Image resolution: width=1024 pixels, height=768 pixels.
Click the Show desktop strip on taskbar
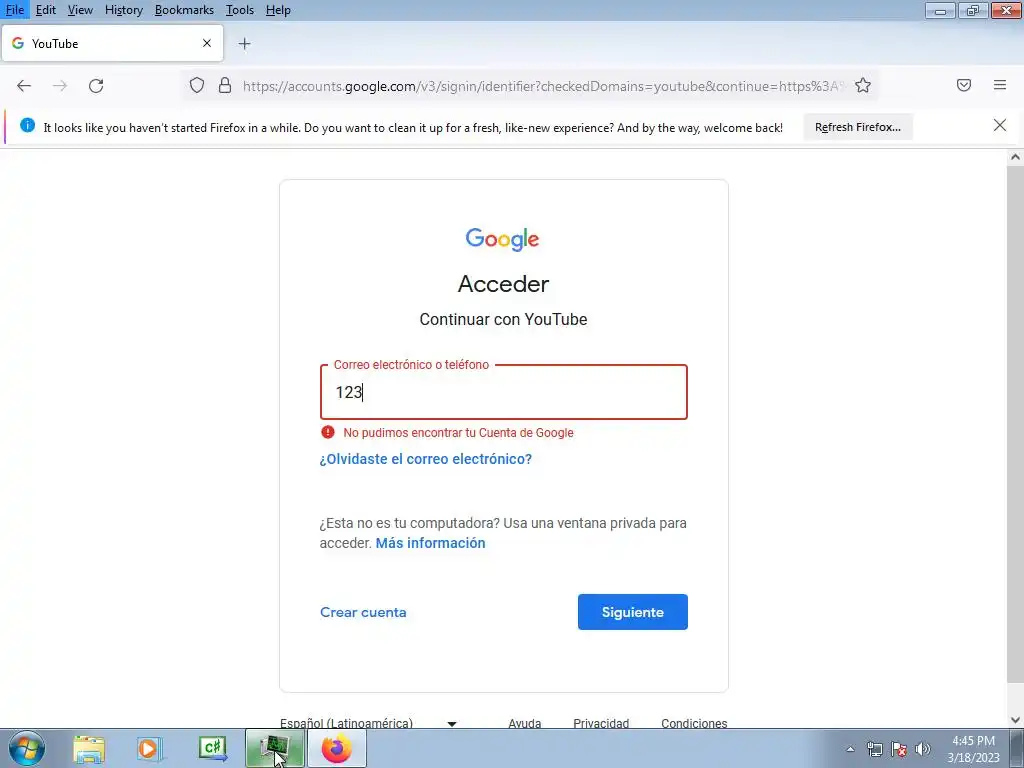pos(1017,748)
